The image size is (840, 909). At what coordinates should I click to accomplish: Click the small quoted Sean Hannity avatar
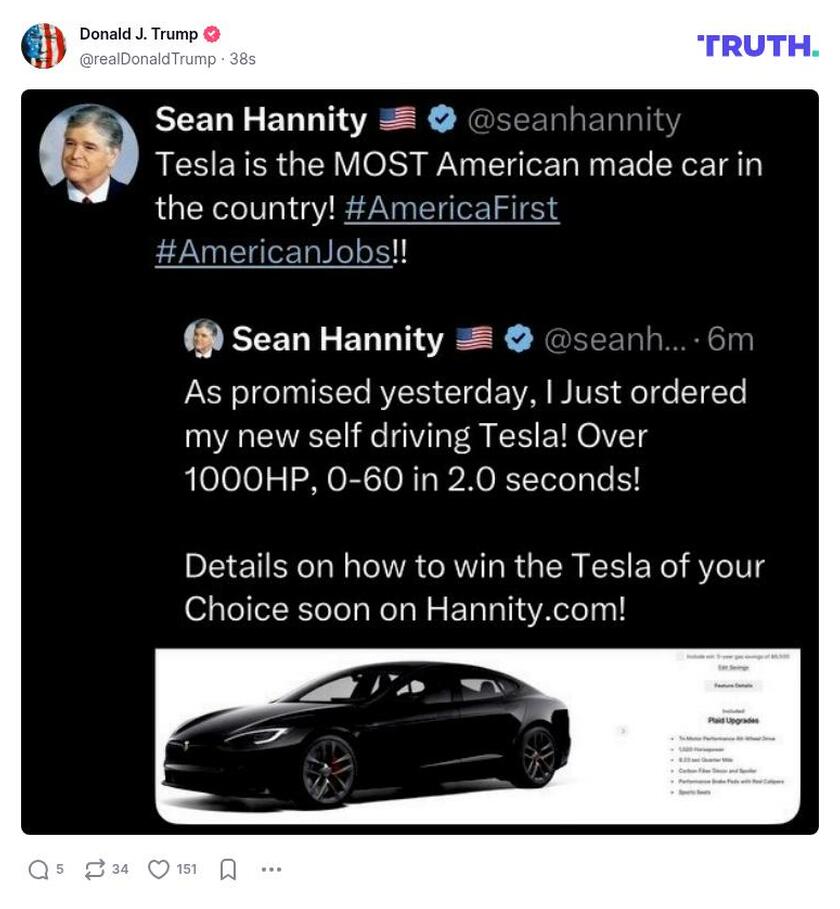click(204, 339)
